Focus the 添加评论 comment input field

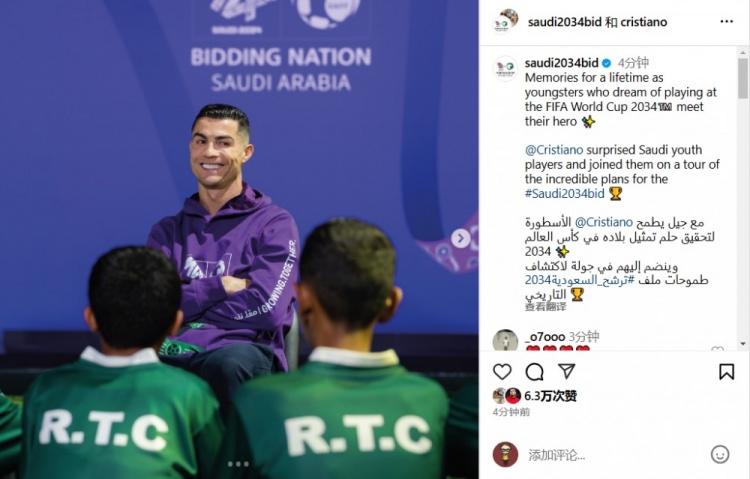(x=615, y=455)
